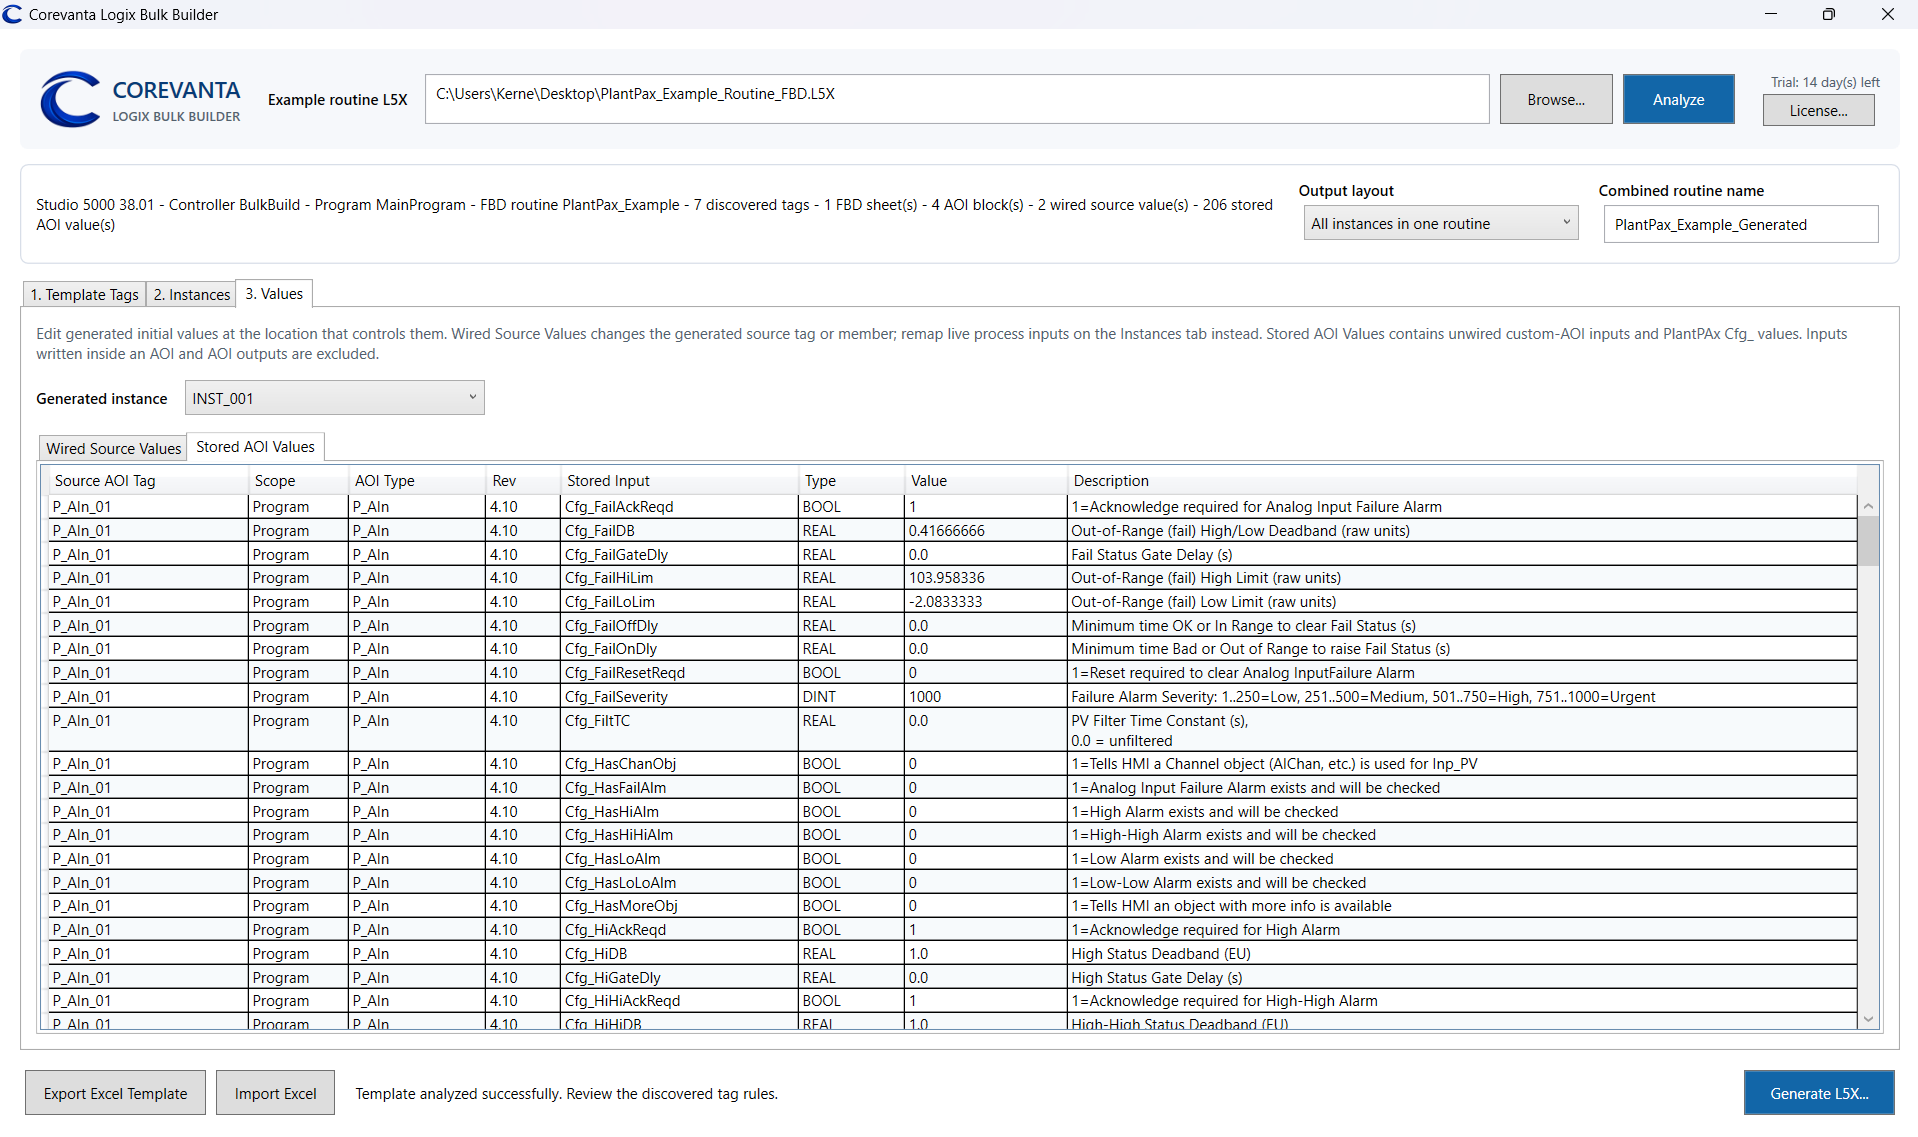Viewport: 1918px width, 1137px height.
Task: Open the Browse file dialog
Action: tap(1555, 99)
